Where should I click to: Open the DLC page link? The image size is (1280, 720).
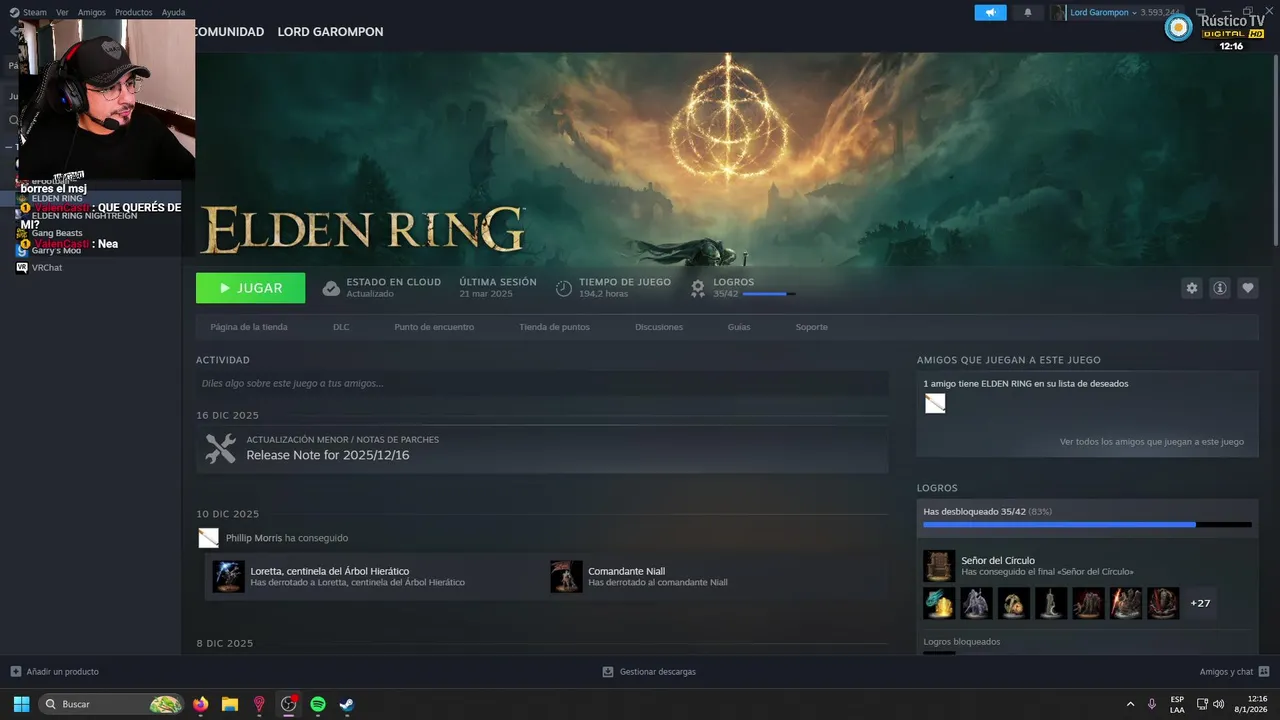[x=341, y=327]
